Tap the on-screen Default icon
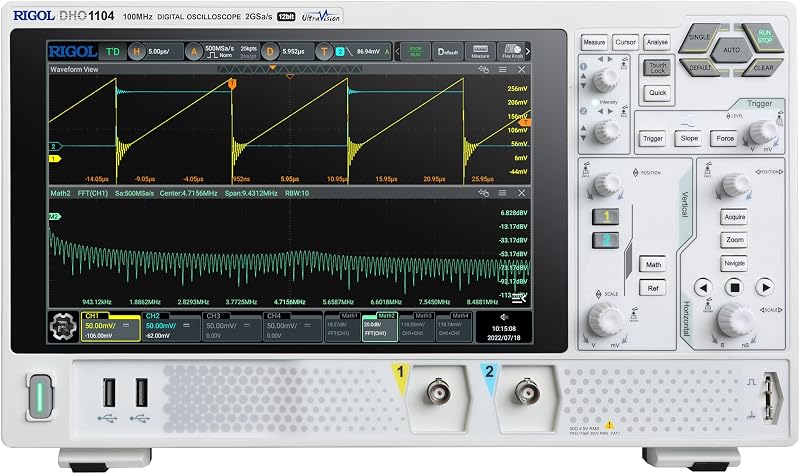This screenshot has width=800, height=474. 447,52
